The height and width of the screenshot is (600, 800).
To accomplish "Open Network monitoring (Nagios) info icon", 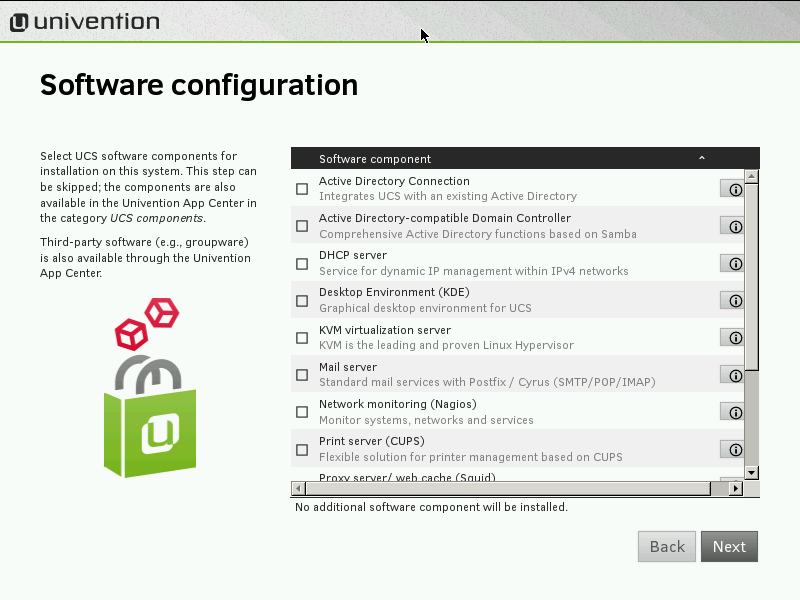I will tap(735, 412).
